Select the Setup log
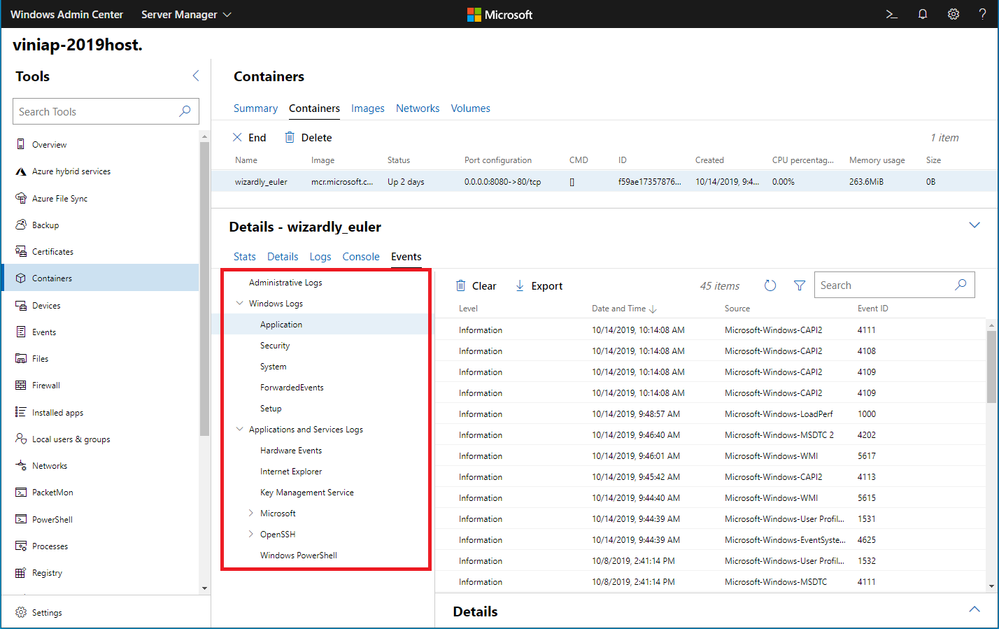 [270, 408]
